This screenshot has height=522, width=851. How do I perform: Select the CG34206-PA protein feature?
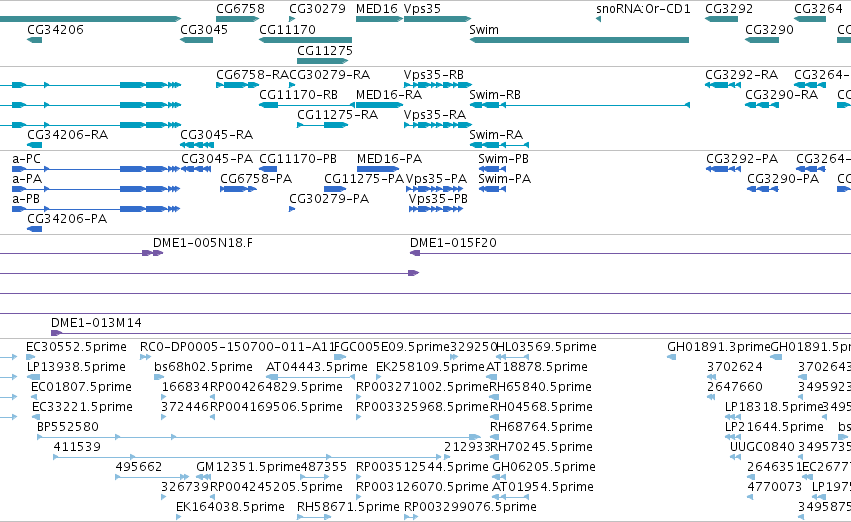pos(34,229)
